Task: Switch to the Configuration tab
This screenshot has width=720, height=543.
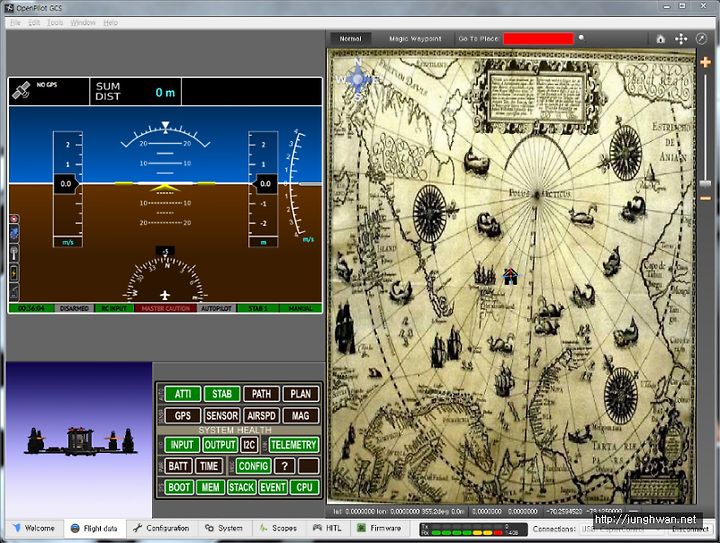Action: (161, 528)
